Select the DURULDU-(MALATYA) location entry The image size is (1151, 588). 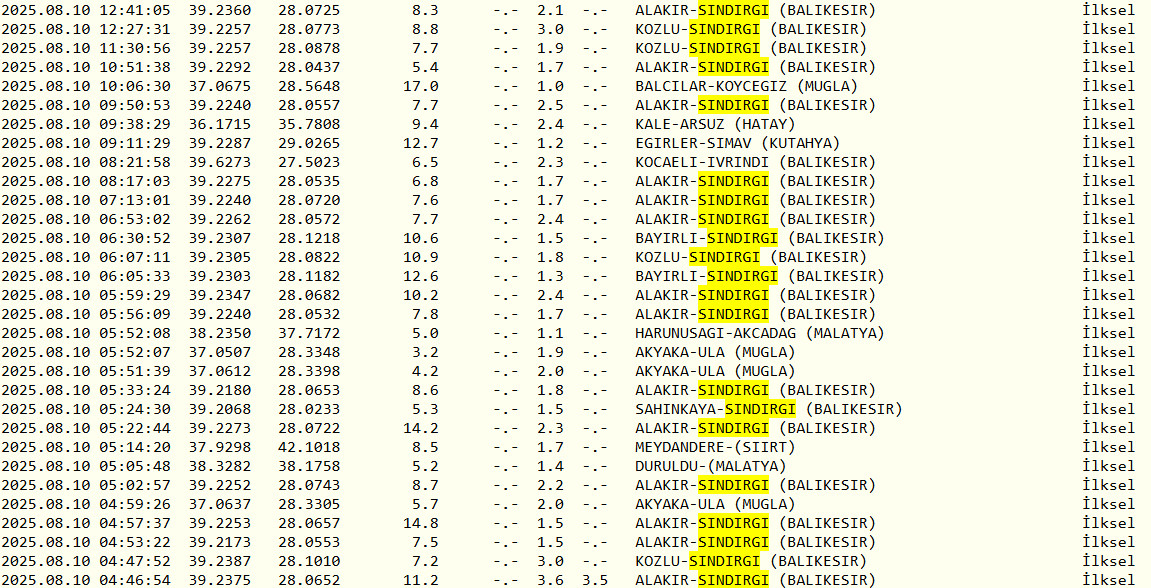(710, 467)
